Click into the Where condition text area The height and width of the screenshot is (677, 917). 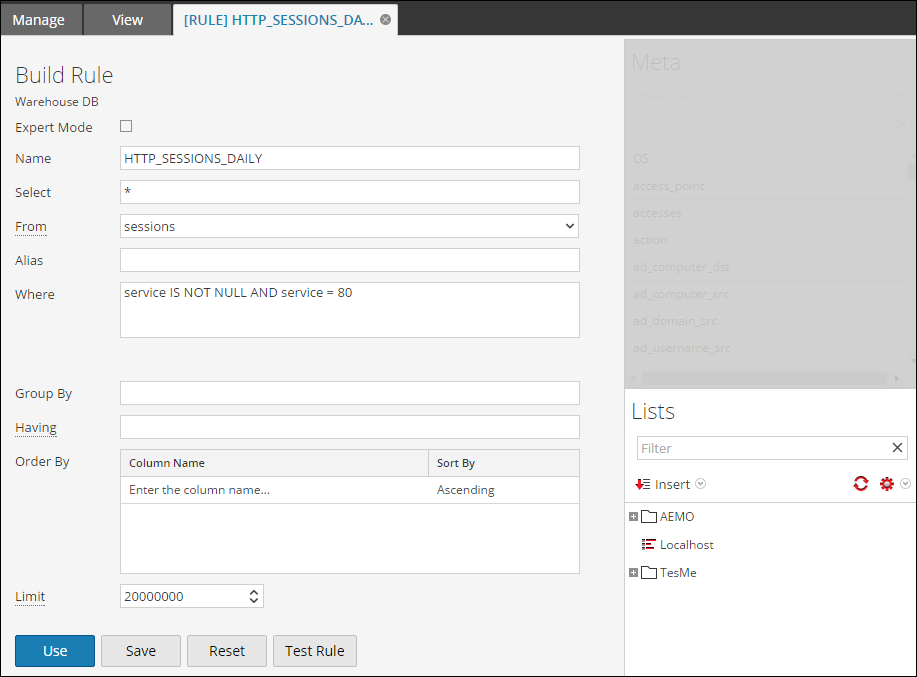349,310
